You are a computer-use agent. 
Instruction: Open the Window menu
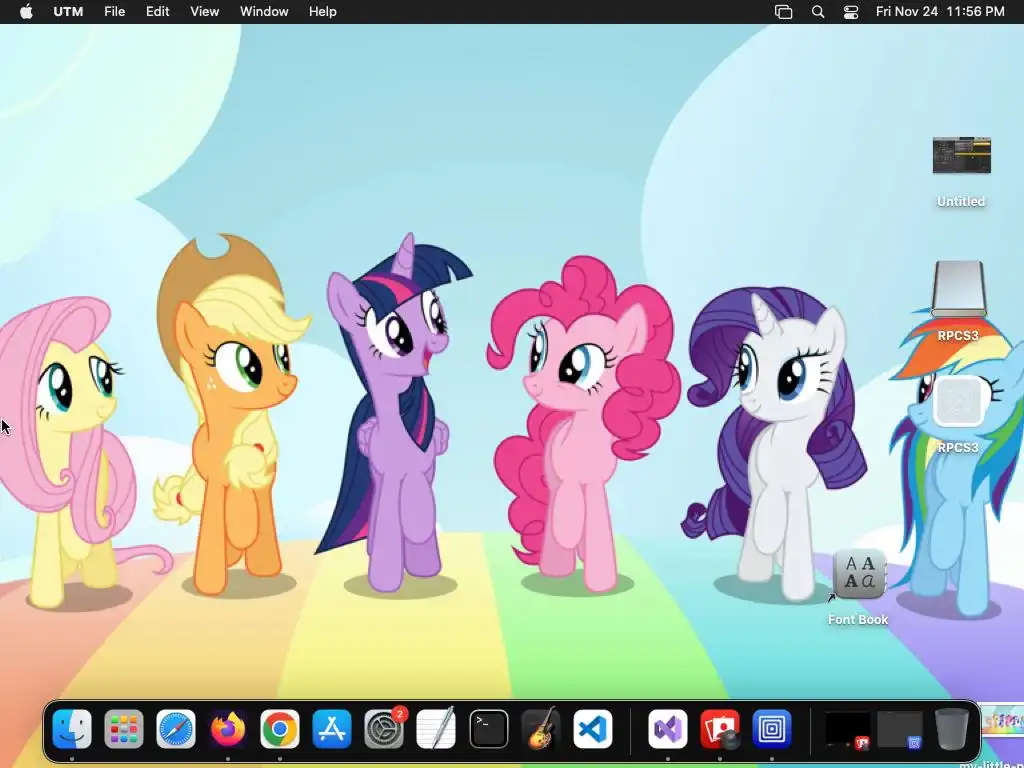[x=264, y=12]
